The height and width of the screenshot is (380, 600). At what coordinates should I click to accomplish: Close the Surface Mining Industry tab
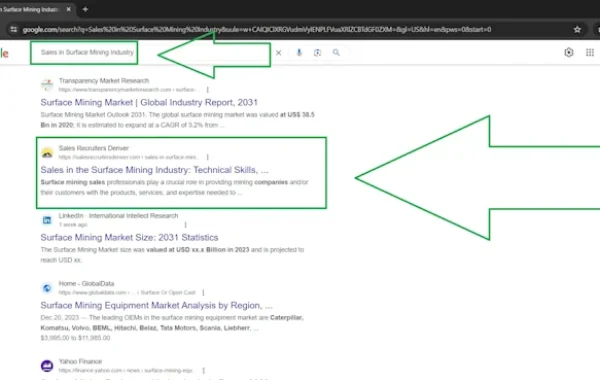pyautogui.click(x=68, y=9)
